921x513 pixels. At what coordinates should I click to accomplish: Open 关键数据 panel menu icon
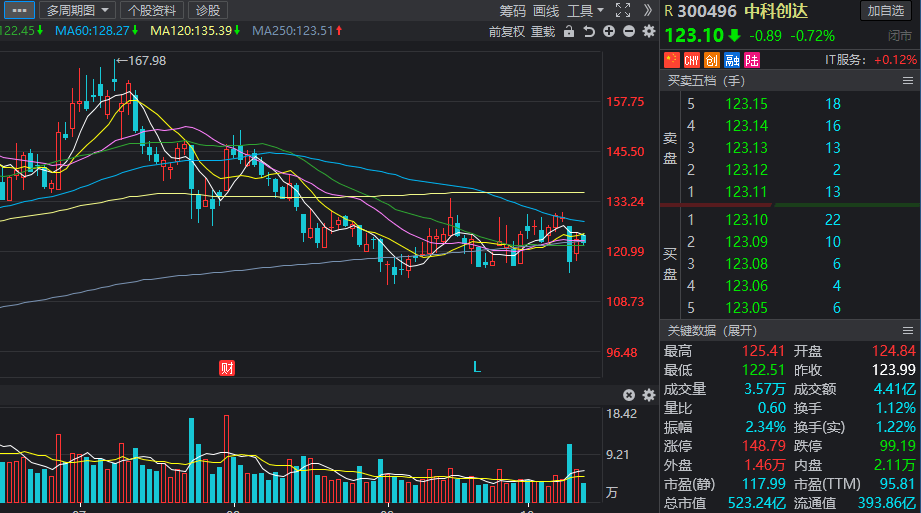(x=907, y=330)
